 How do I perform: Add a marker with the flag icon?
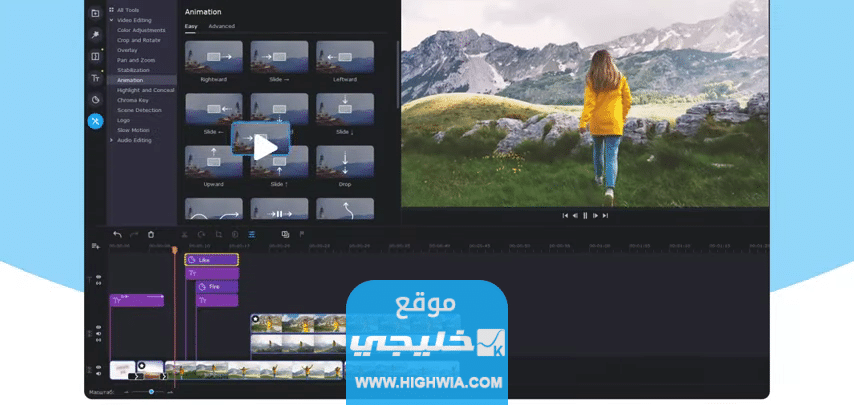(302, 235)
